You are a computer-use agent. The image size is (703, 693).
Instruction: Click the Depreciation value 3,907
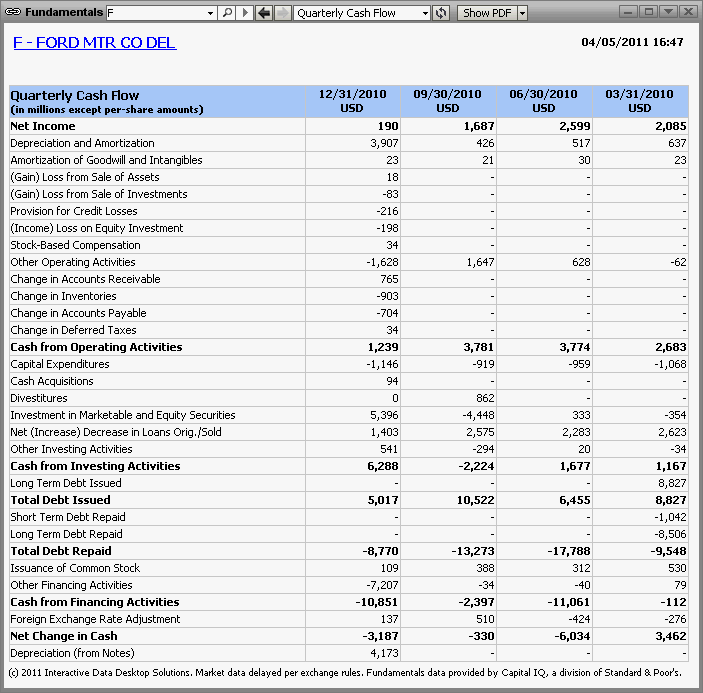pos(384,143)
